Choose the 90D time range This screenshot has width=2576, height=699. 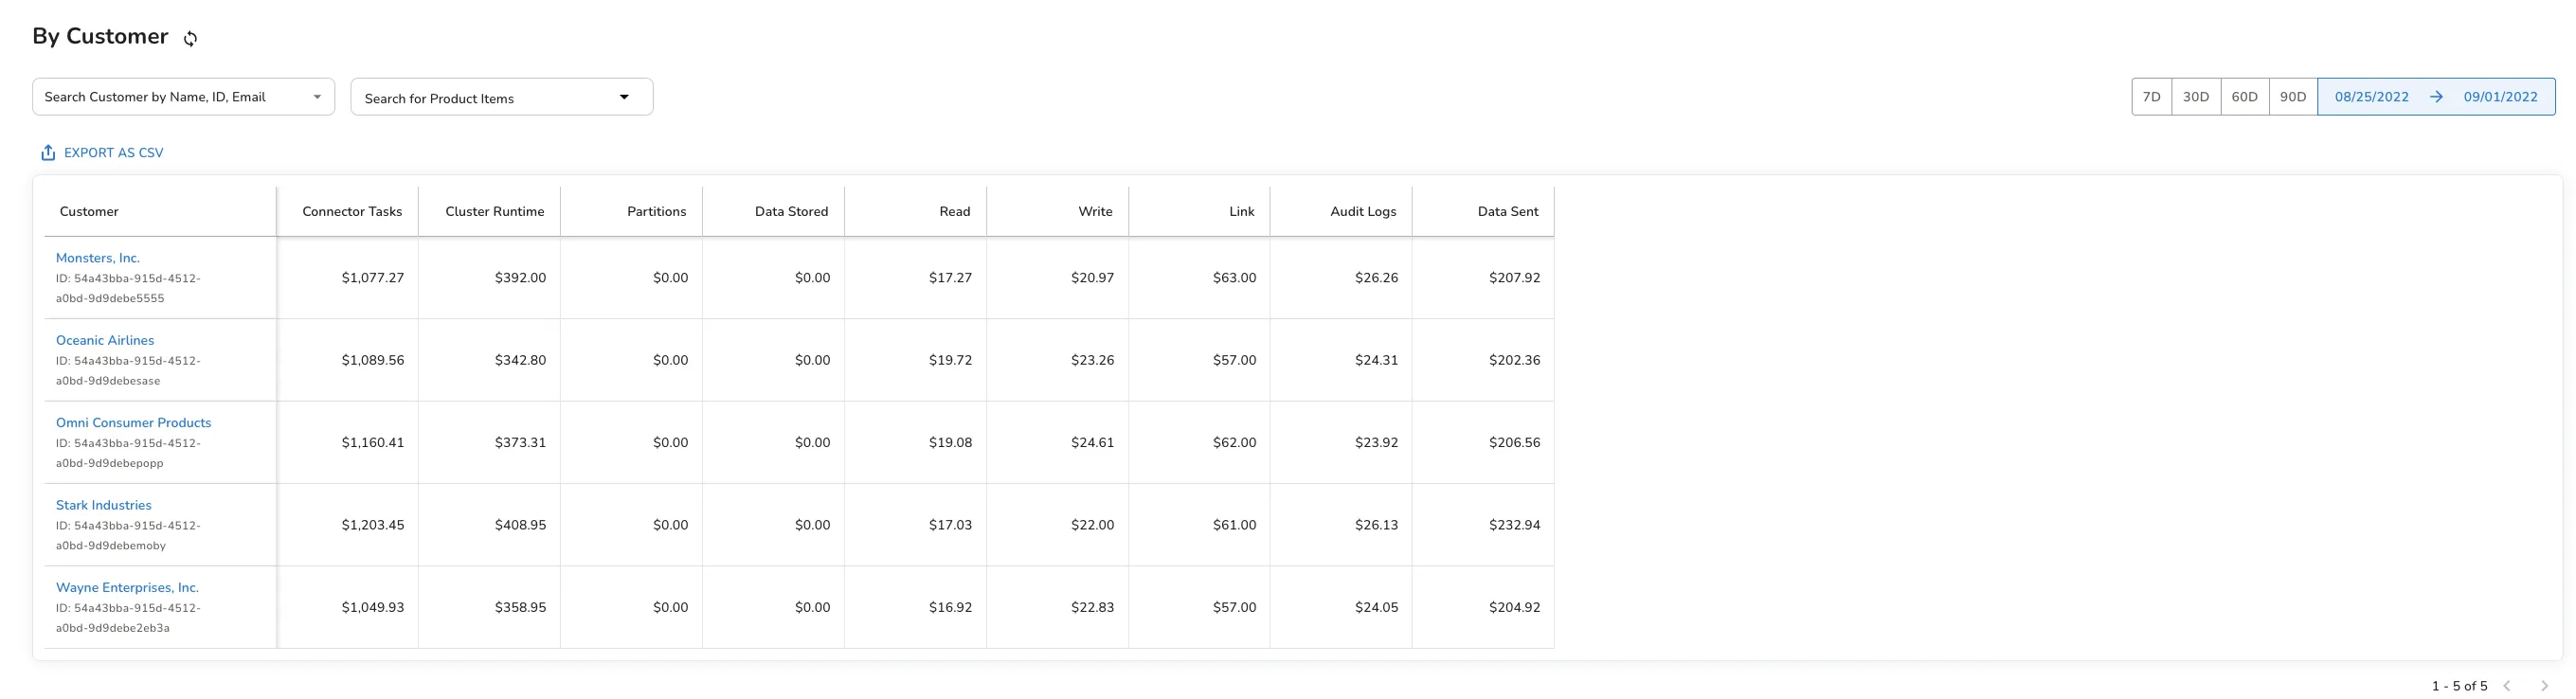(2293, 97)
